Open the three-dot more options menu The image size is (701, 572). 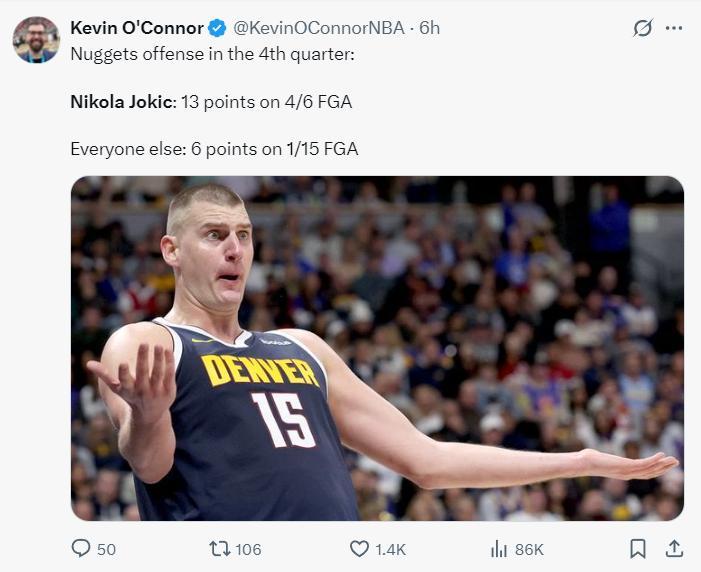673,28
